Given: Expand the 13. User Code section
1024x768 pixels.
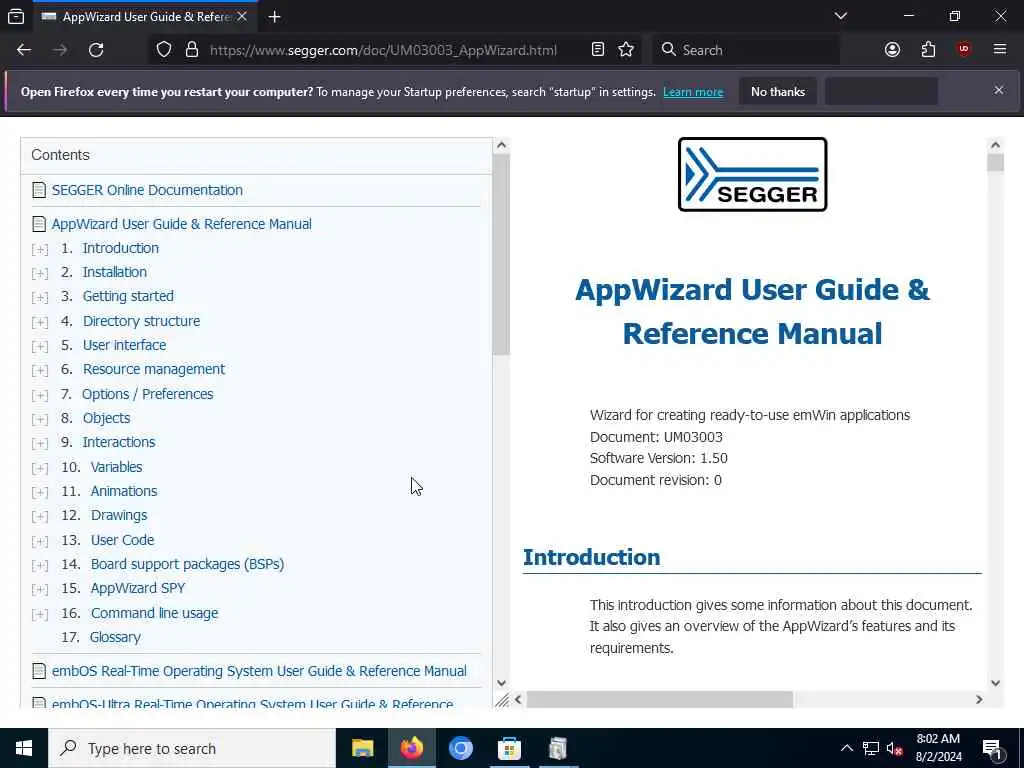Looking at the screenshot, I should tap(40, 541).
